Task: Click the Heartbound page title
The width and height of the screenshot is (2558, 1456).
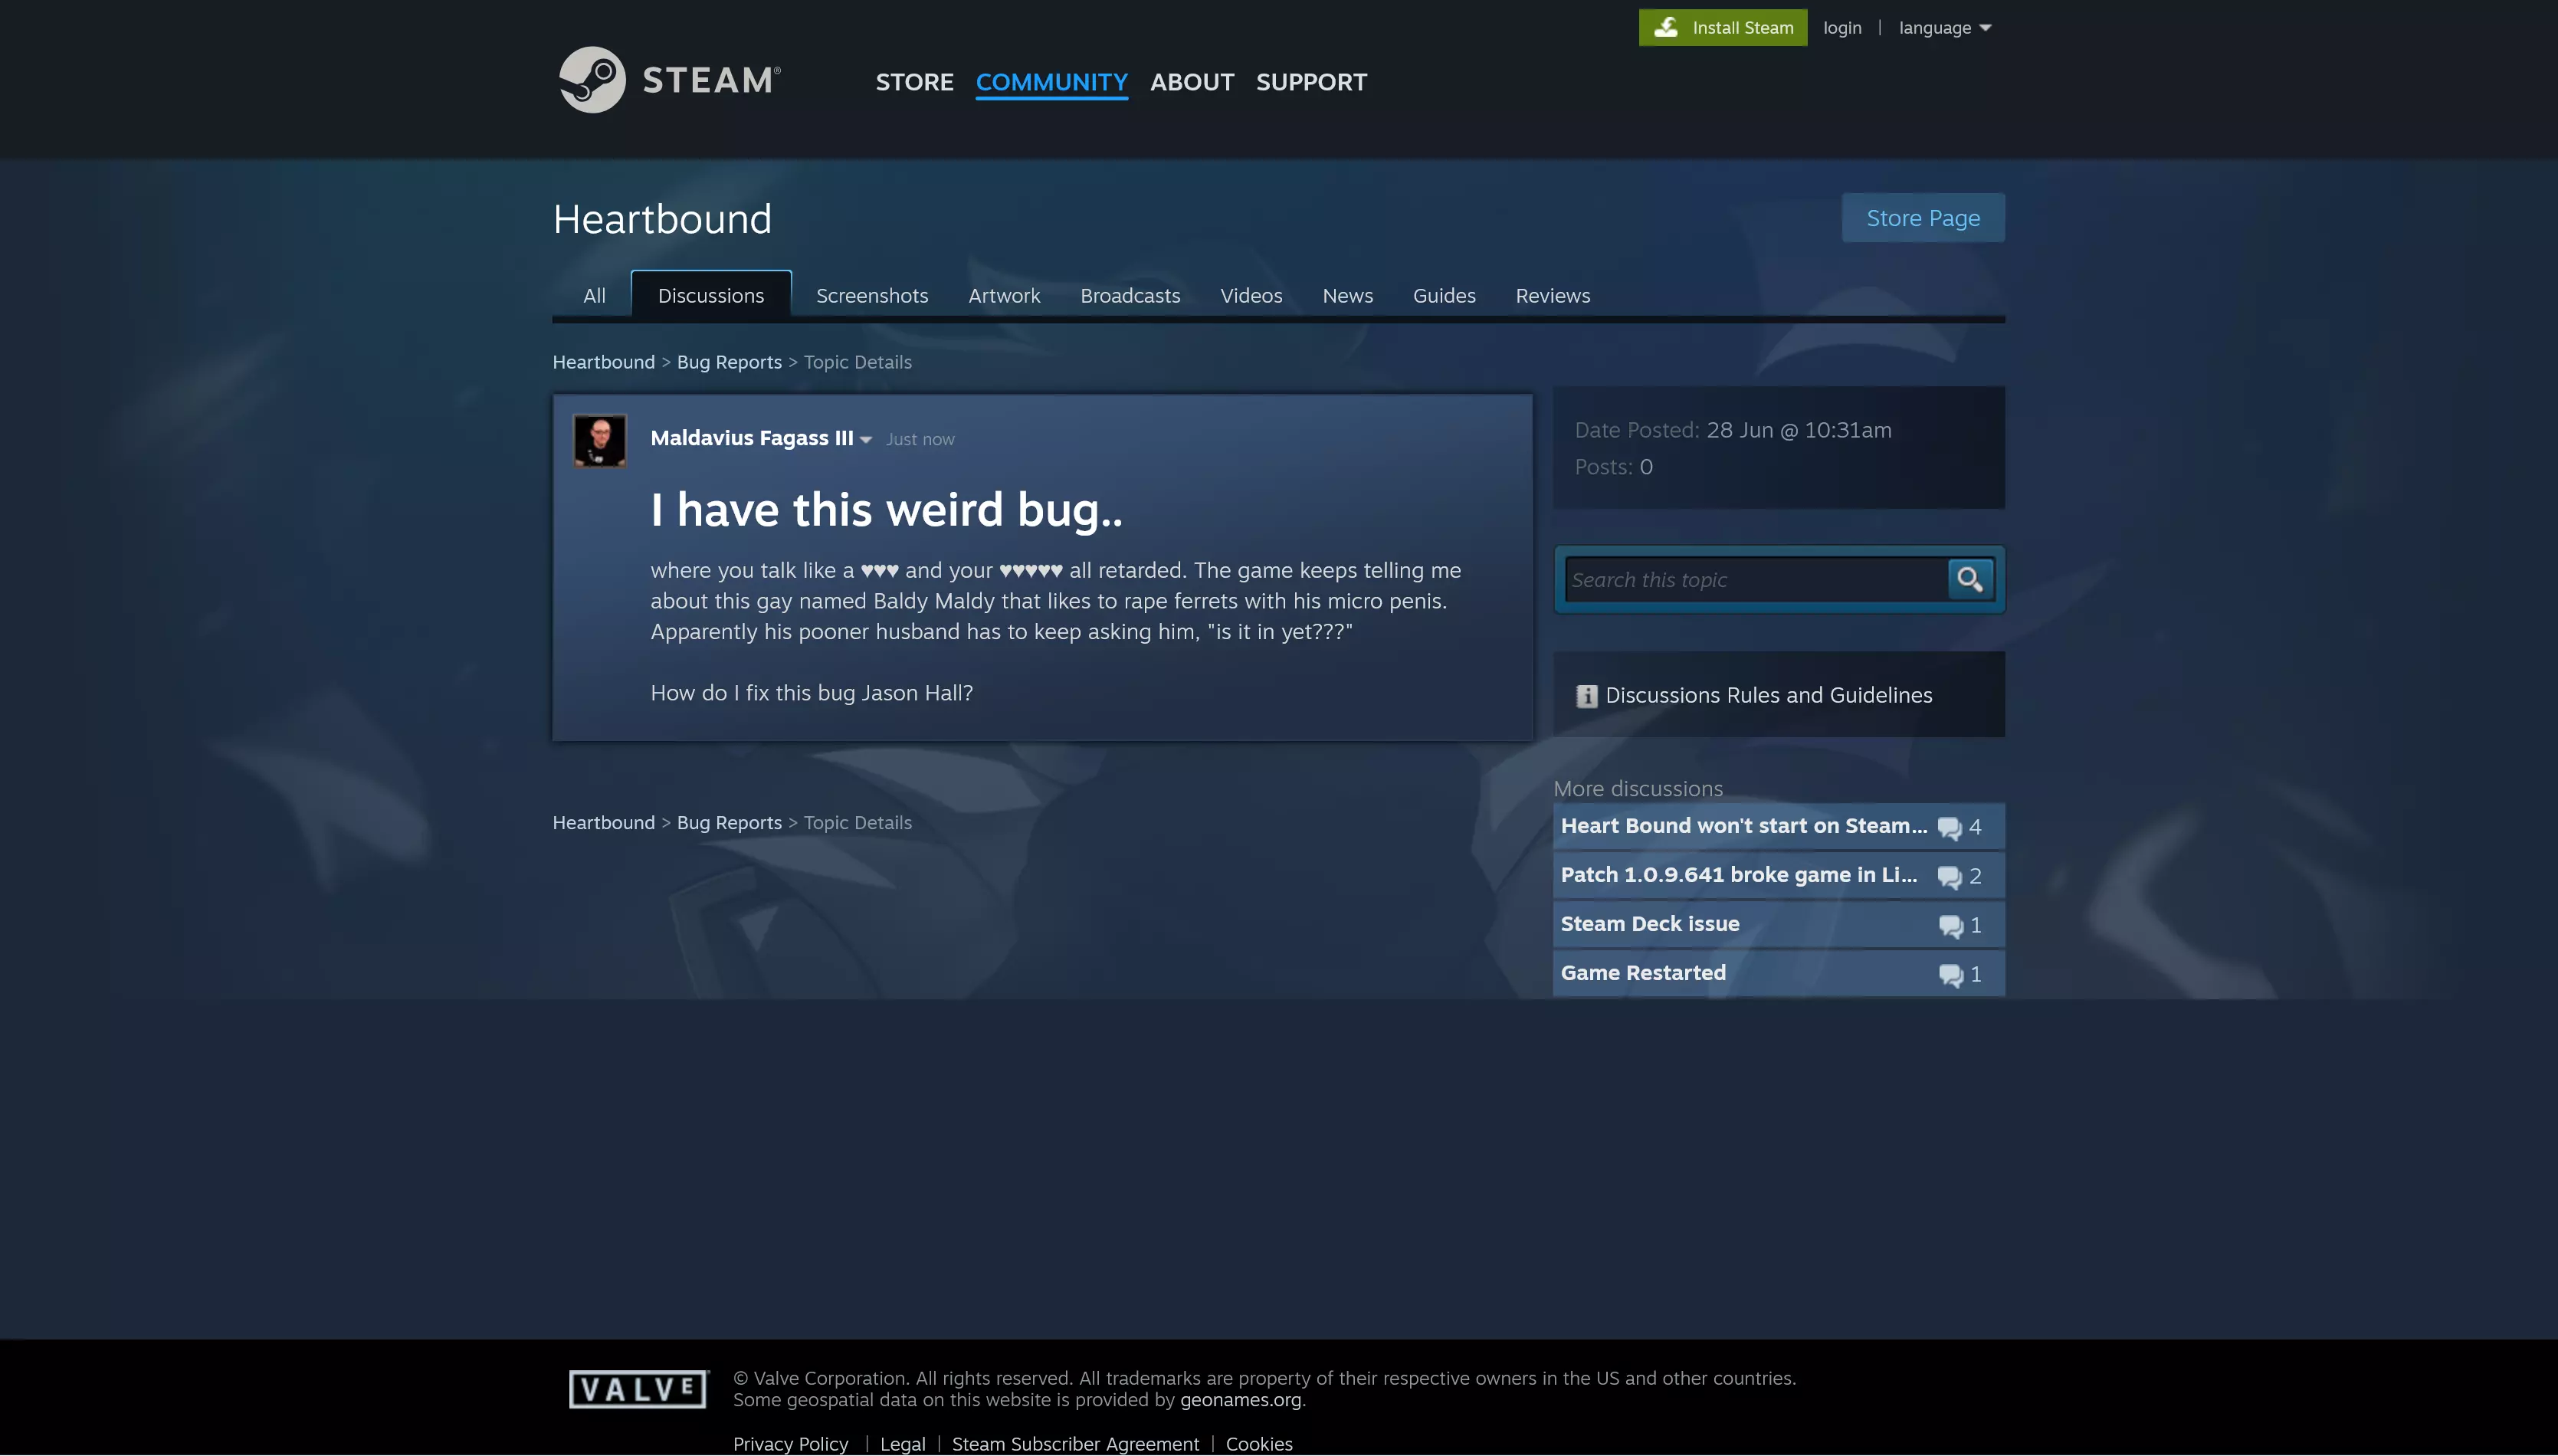Action: coord(662,219)
